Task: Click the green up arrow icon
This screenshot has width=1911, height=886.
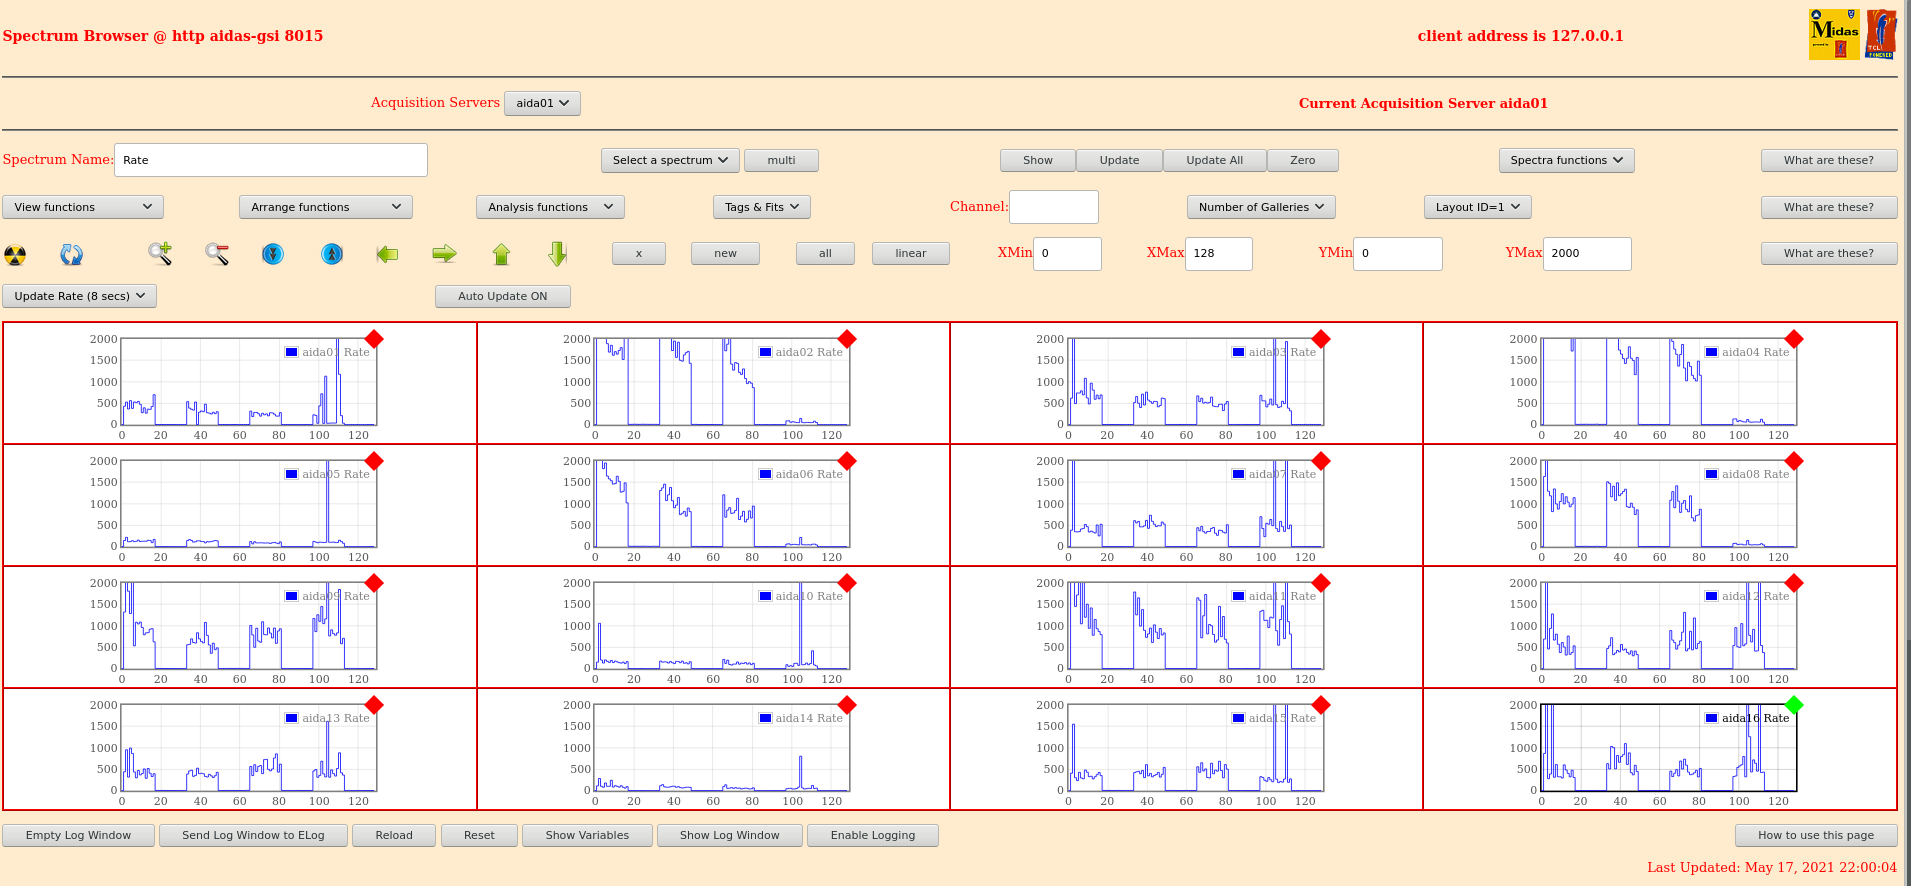Action: [501, 254]
